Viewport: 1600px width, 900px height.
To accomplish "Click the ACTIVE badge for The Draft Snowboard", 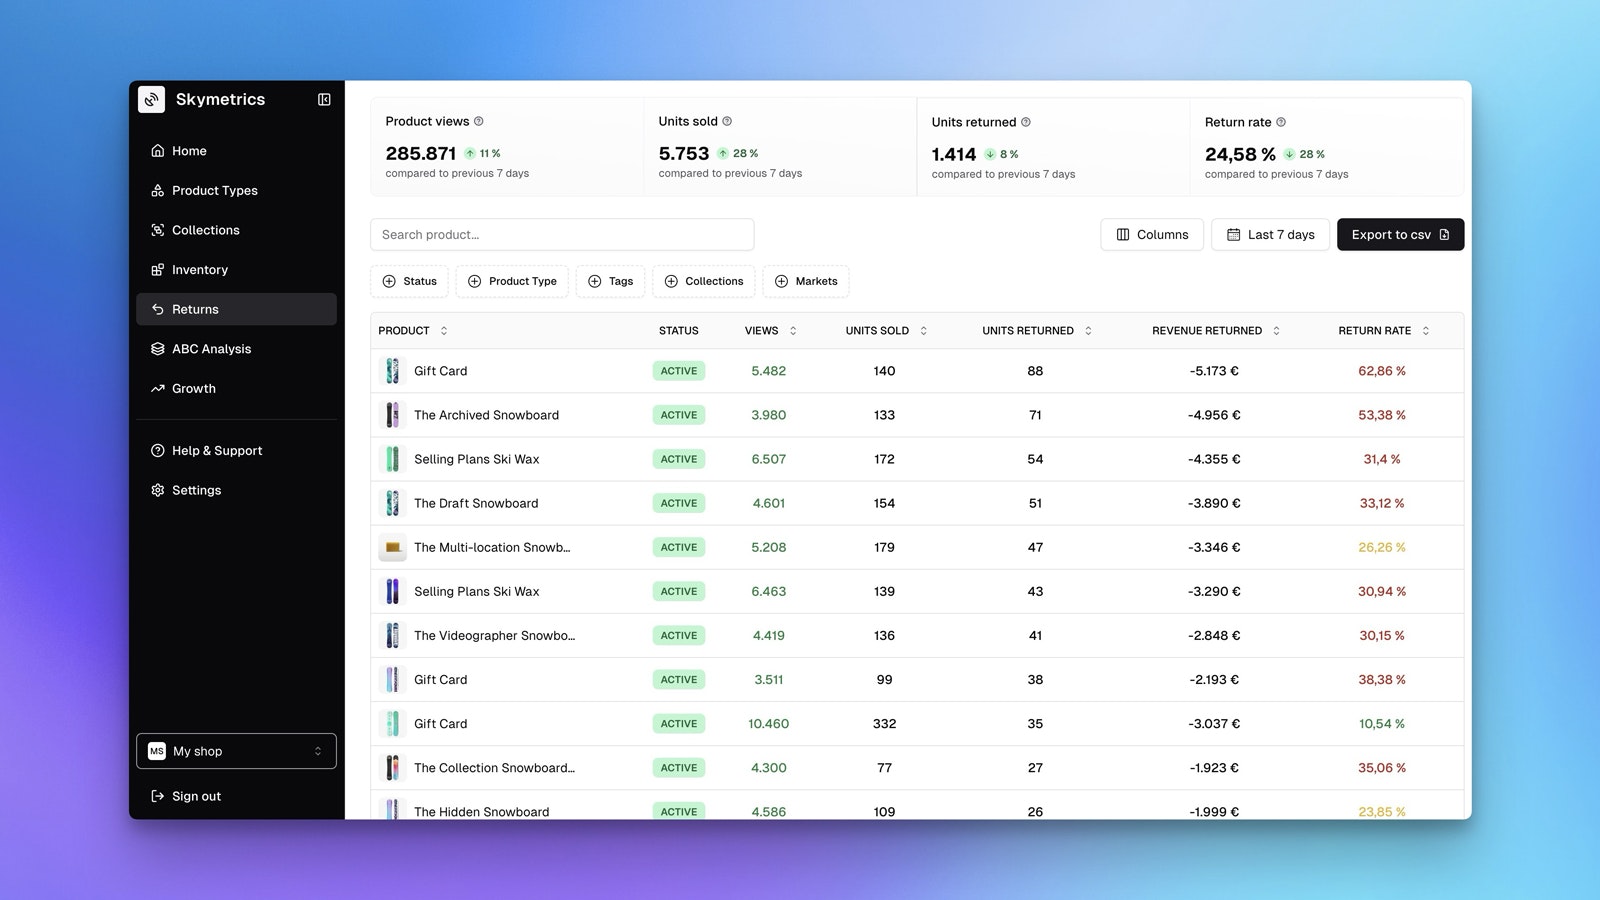I will pyautogui.click(x=679, y=503).
